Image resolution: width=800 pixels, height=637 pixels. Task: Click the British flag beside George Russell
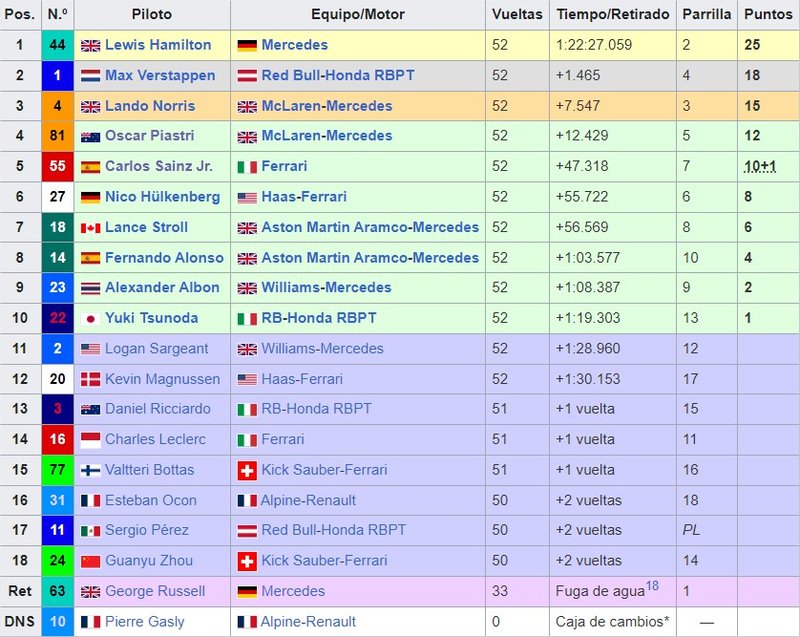click(90, 592)
